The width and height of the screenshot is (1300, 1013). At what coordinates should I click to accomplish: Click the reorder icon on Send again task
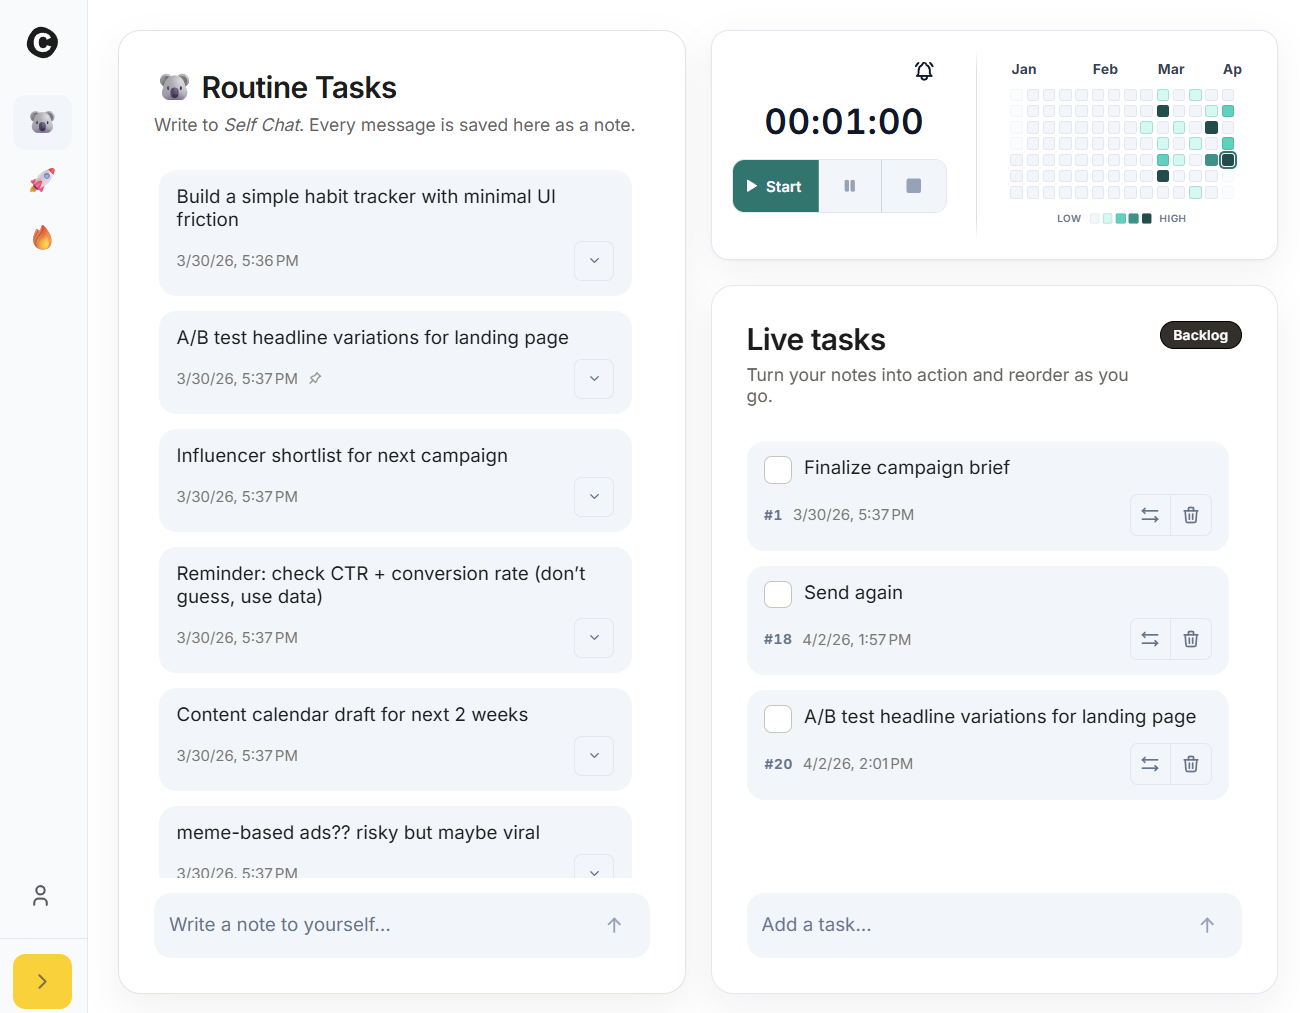tap(1150, 639)
